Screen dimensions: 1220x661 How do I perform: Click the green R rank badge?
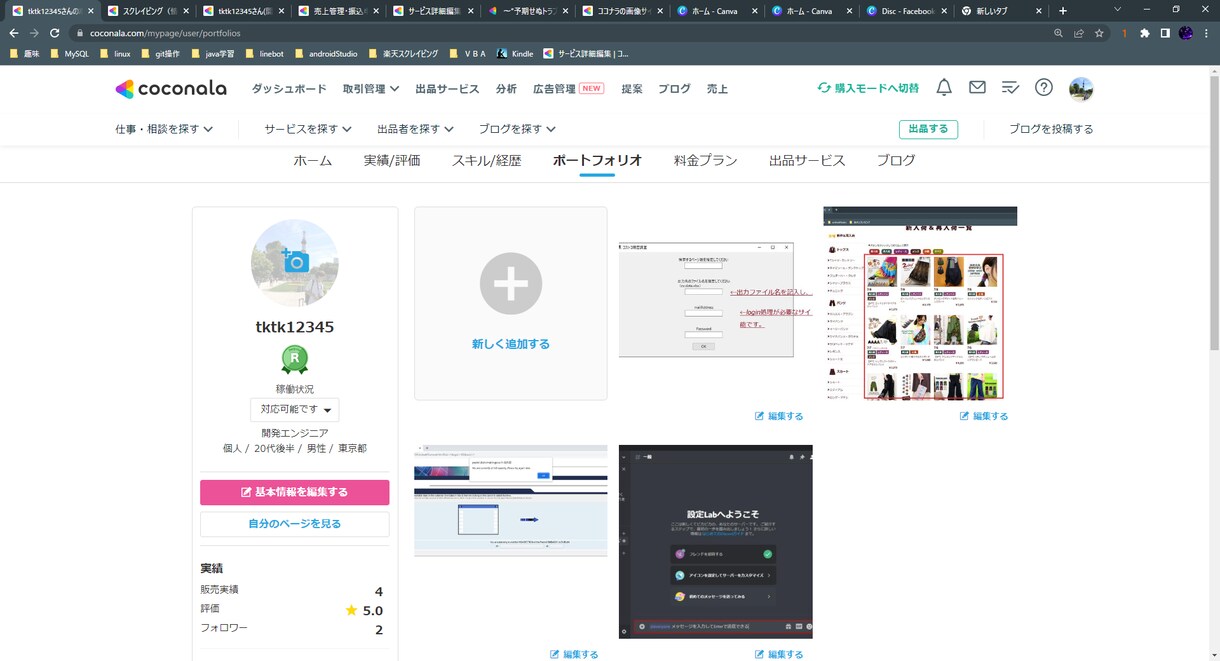click(x=294, y=360)
